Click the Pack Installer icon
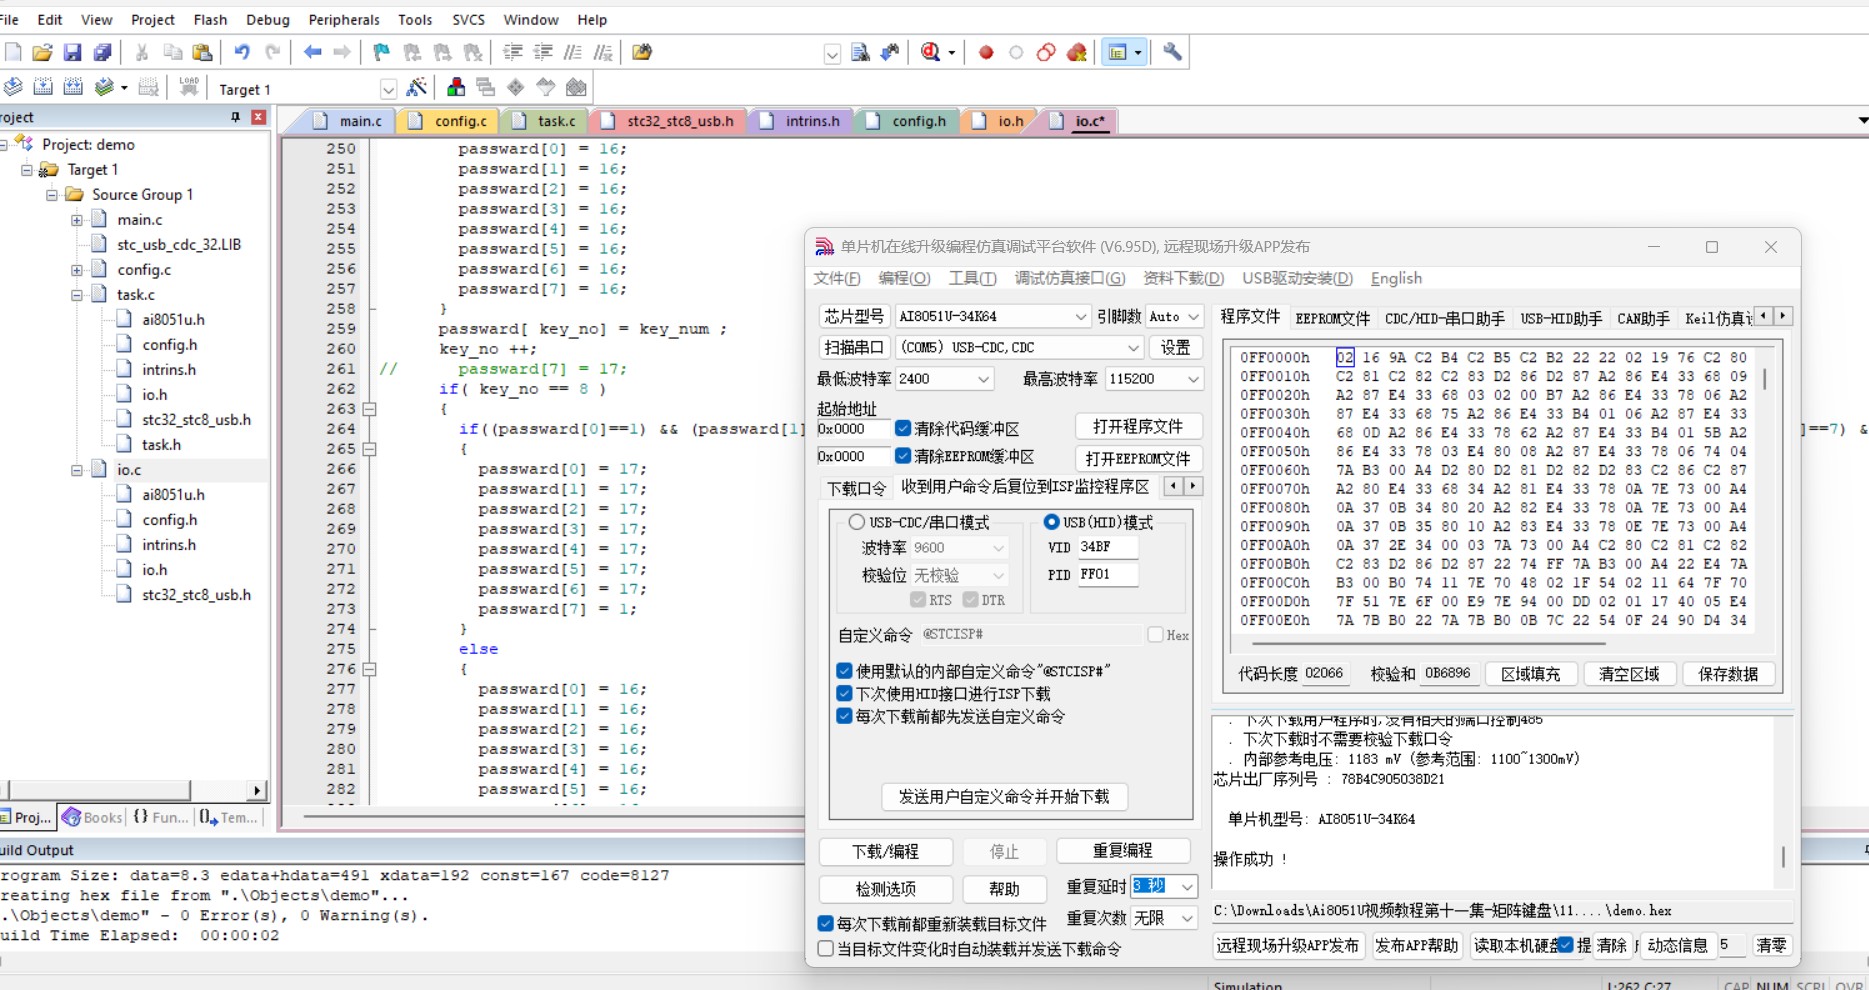The width and height of the screenshot is (1869, 990). tap(576, 87)
